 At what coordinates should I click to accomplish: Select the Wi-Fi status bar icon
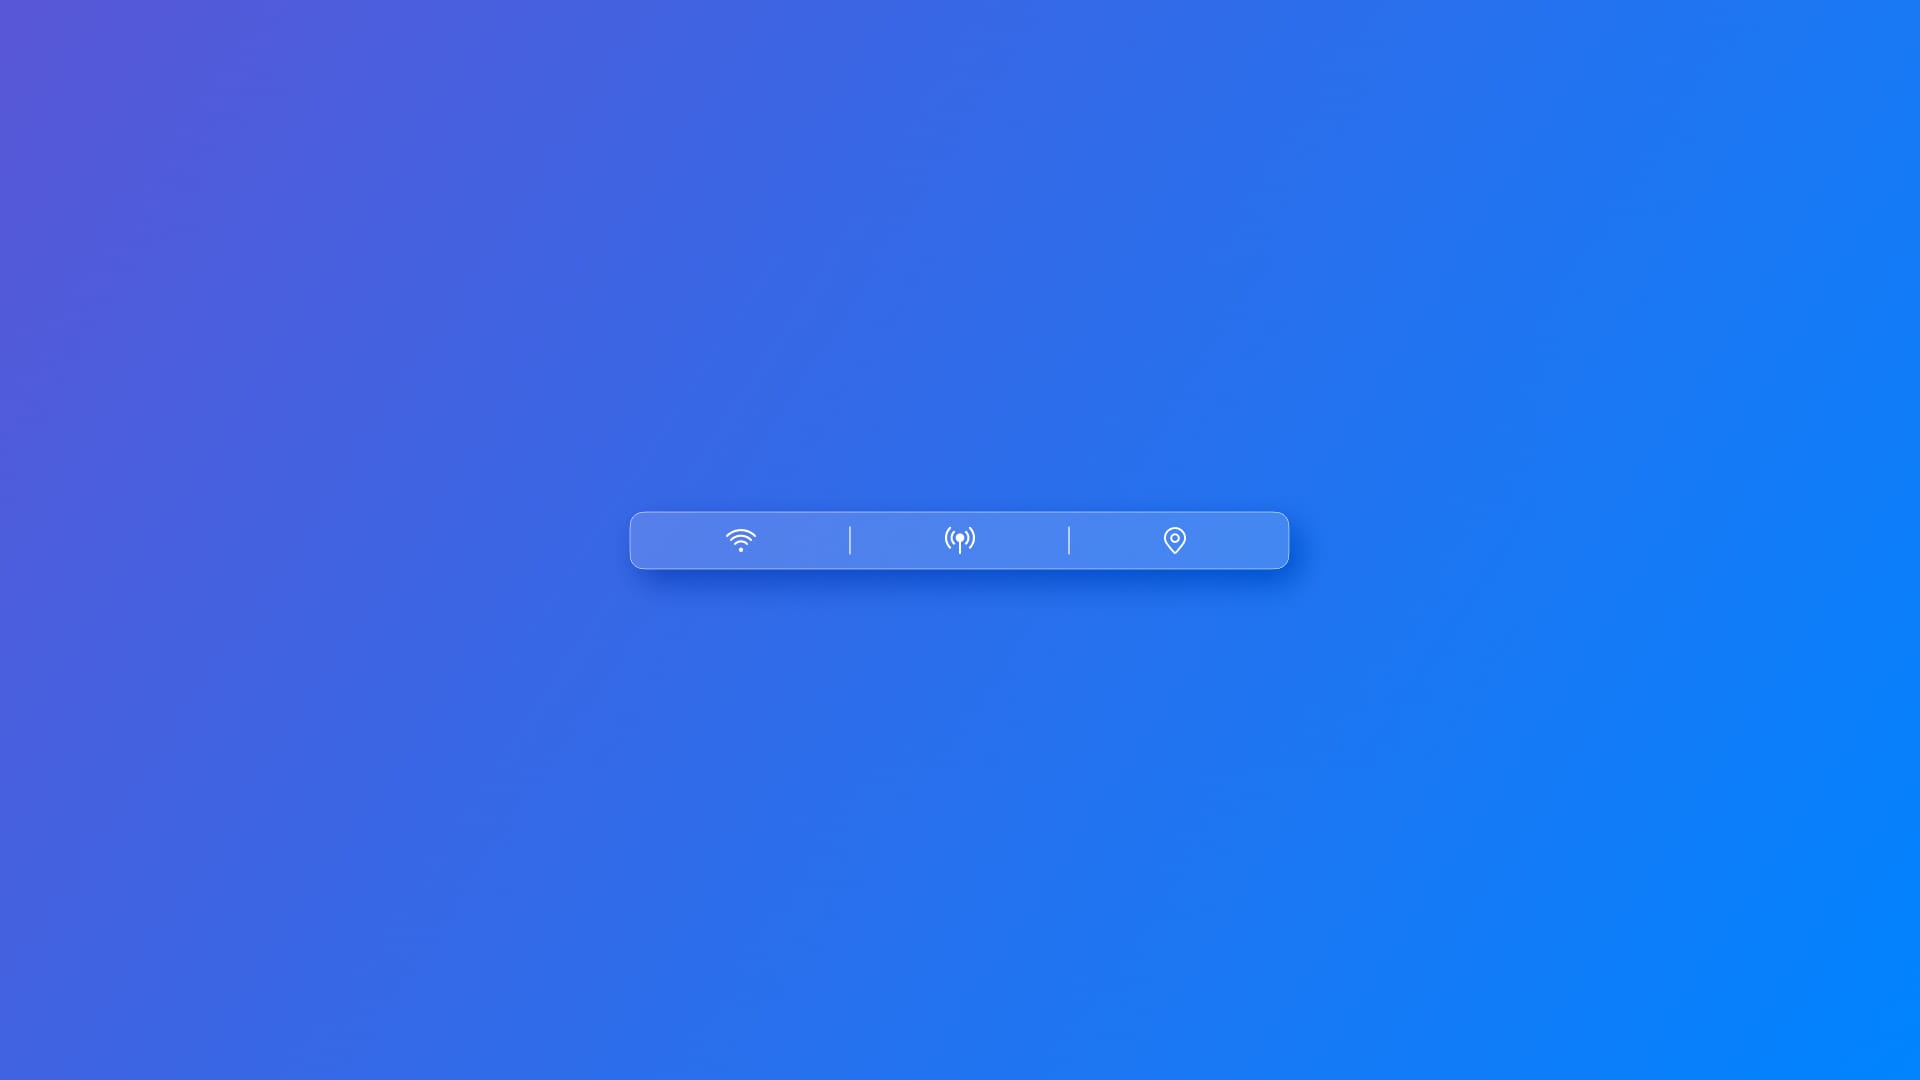740,539
